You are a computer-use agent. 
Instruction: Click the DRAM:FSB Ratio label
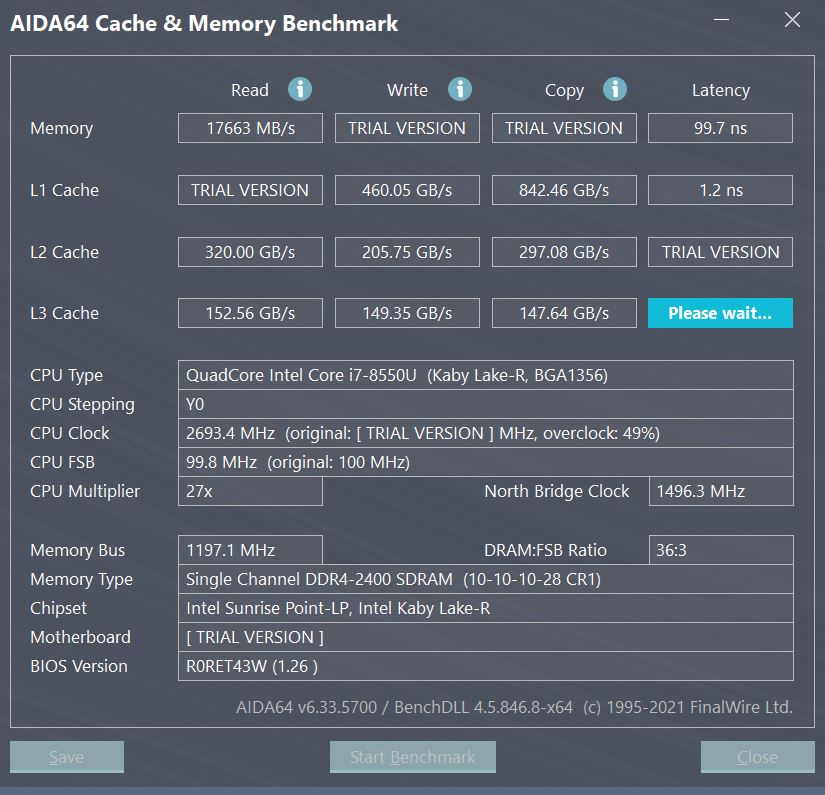click(x=545, y=550)
